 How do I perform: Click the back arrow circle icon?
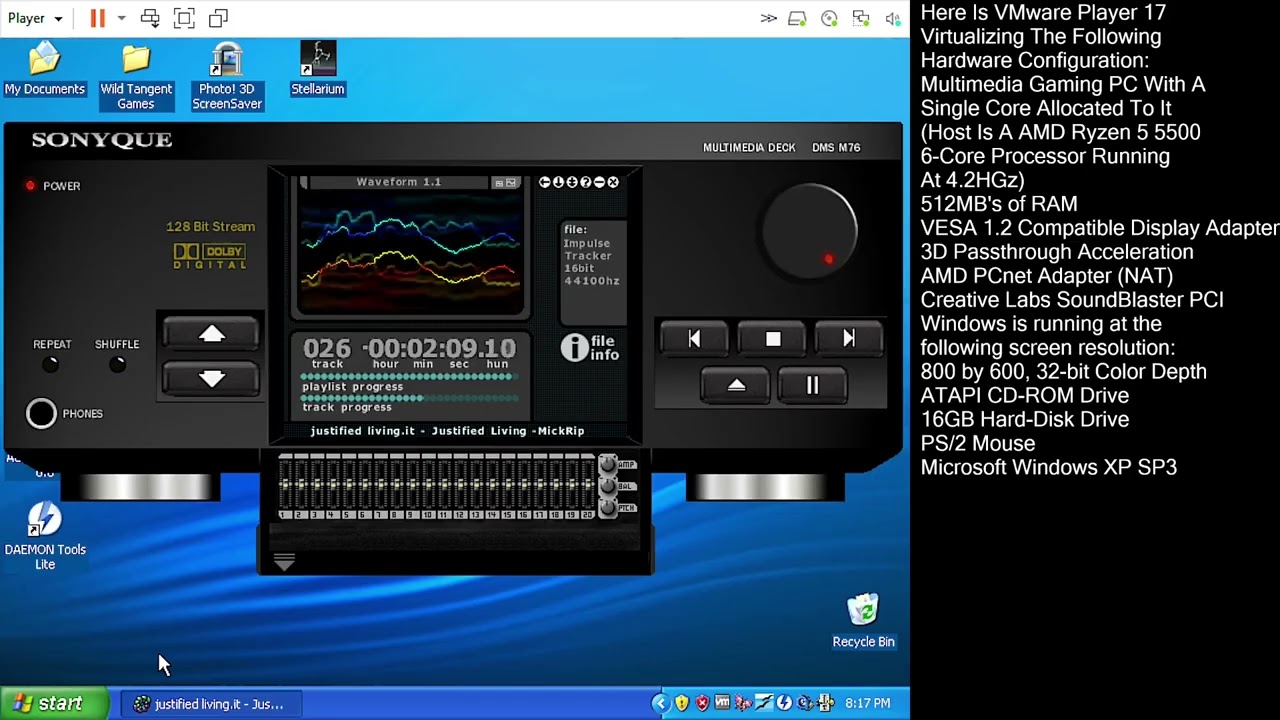pyautogui.click(x=545, y=182)
